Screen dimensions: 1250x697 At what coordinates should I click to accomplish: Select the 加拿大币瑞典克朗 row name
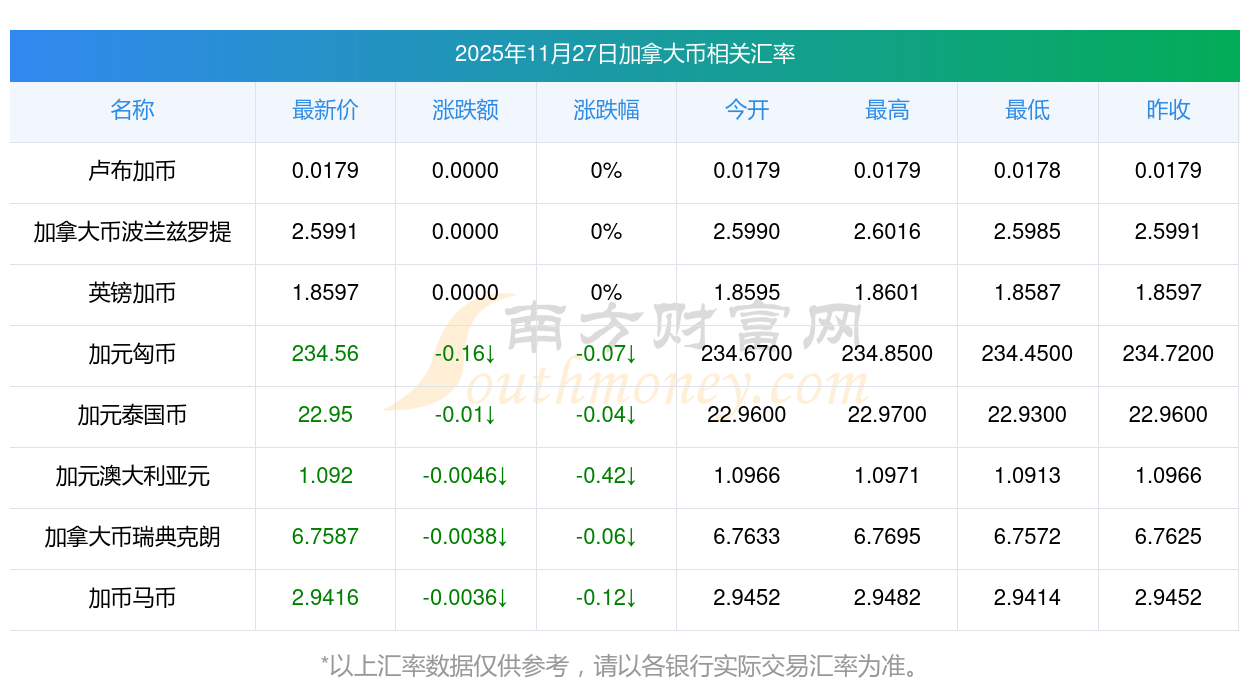[132, 537]
